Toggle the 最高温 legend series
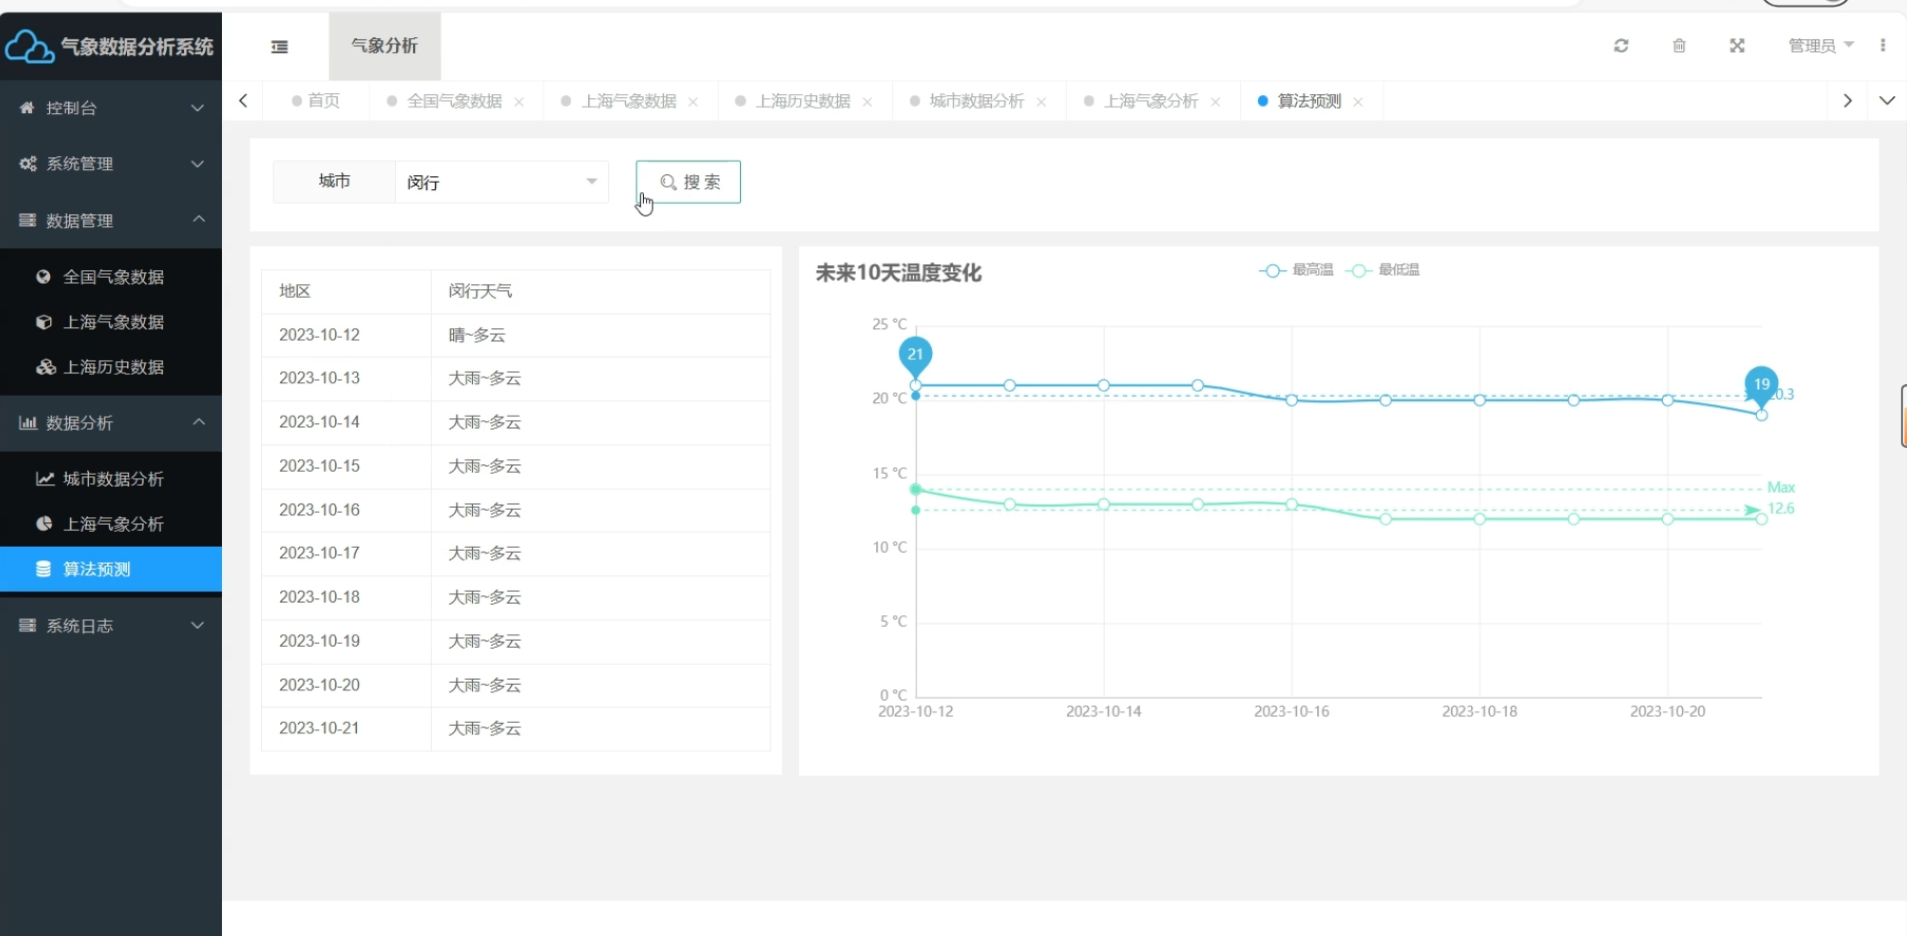1907x936 pixels. point(1296,270)
